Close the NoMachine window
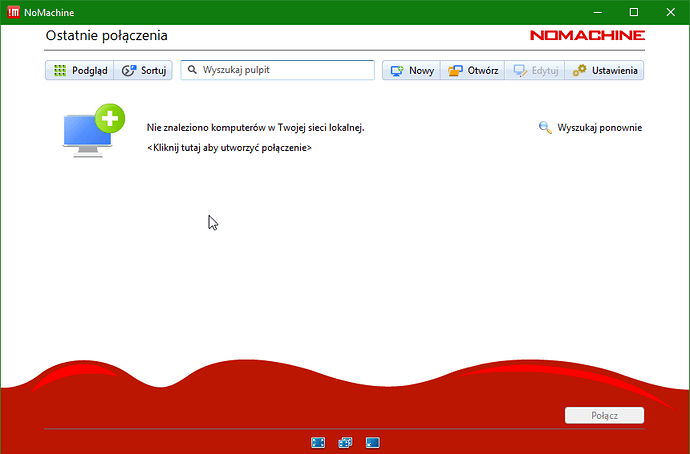This screenshot has height=454, width=690. (x=669, y=12)
